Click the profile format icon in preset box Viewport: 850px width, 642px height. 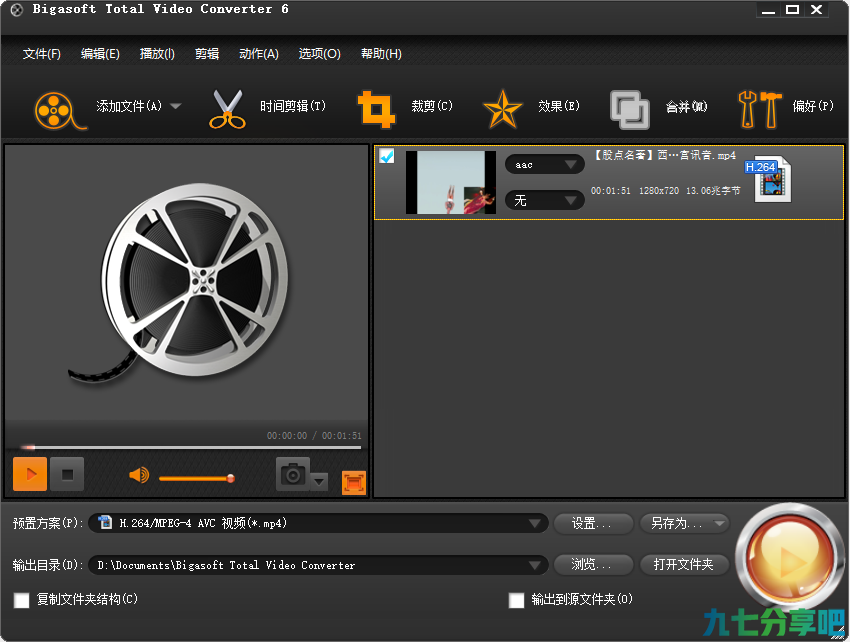coord(105,523)
